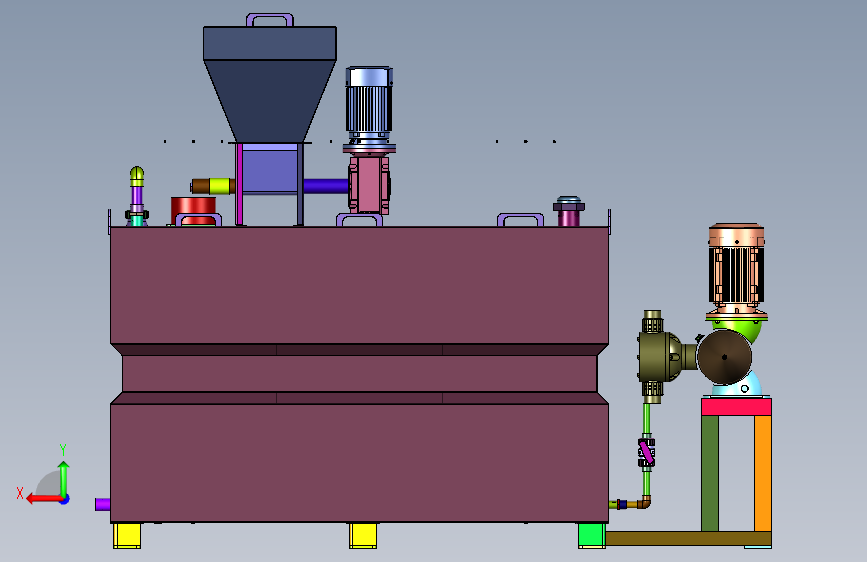Image resolution: width=867 pixels, height=562 pixels.
Task: Select the purple outlet stub on the tank side
Action: (x=103, y=504)
